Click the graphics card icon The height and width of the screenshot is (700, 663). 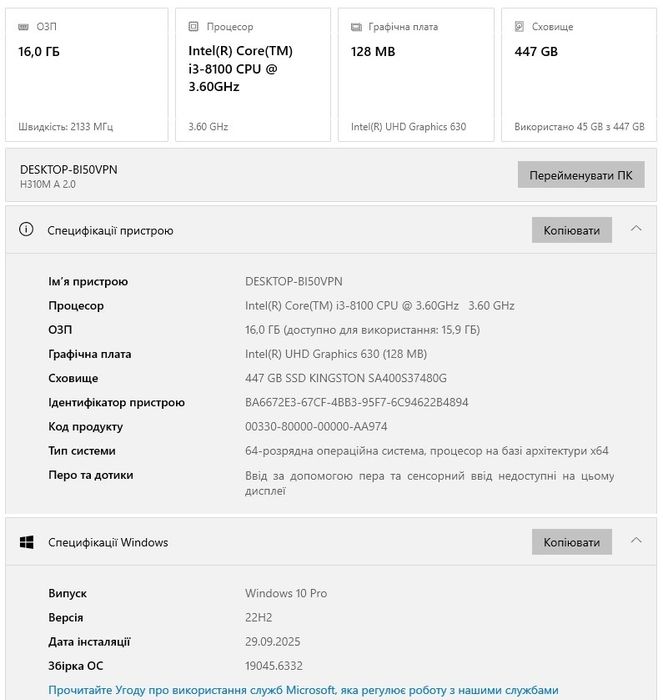(x=357, y=27)
